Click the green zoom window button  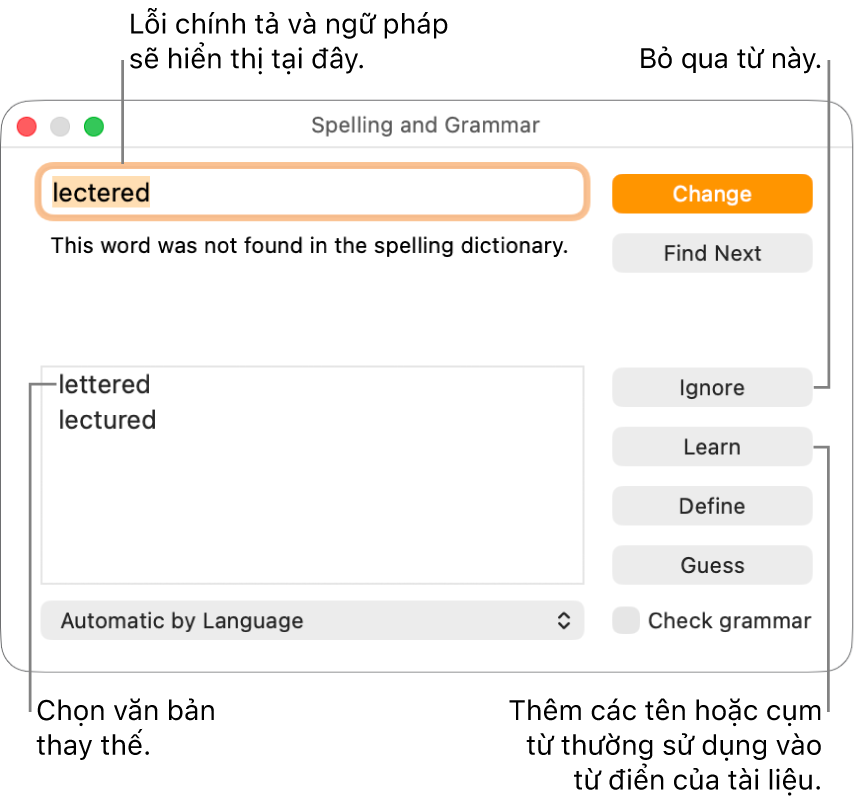(94, 126)
